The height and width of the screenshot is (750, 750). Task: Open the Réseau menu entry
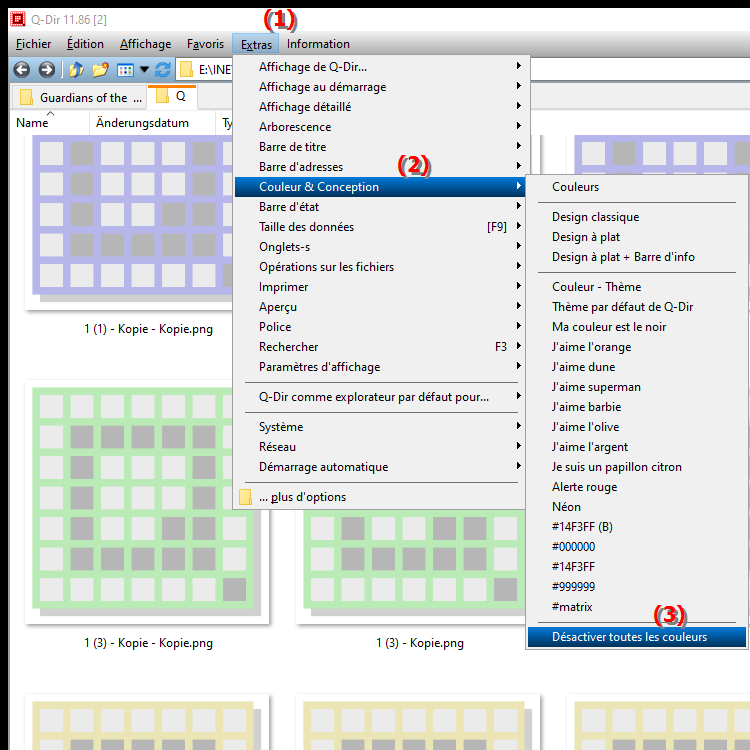click(381, 447)
